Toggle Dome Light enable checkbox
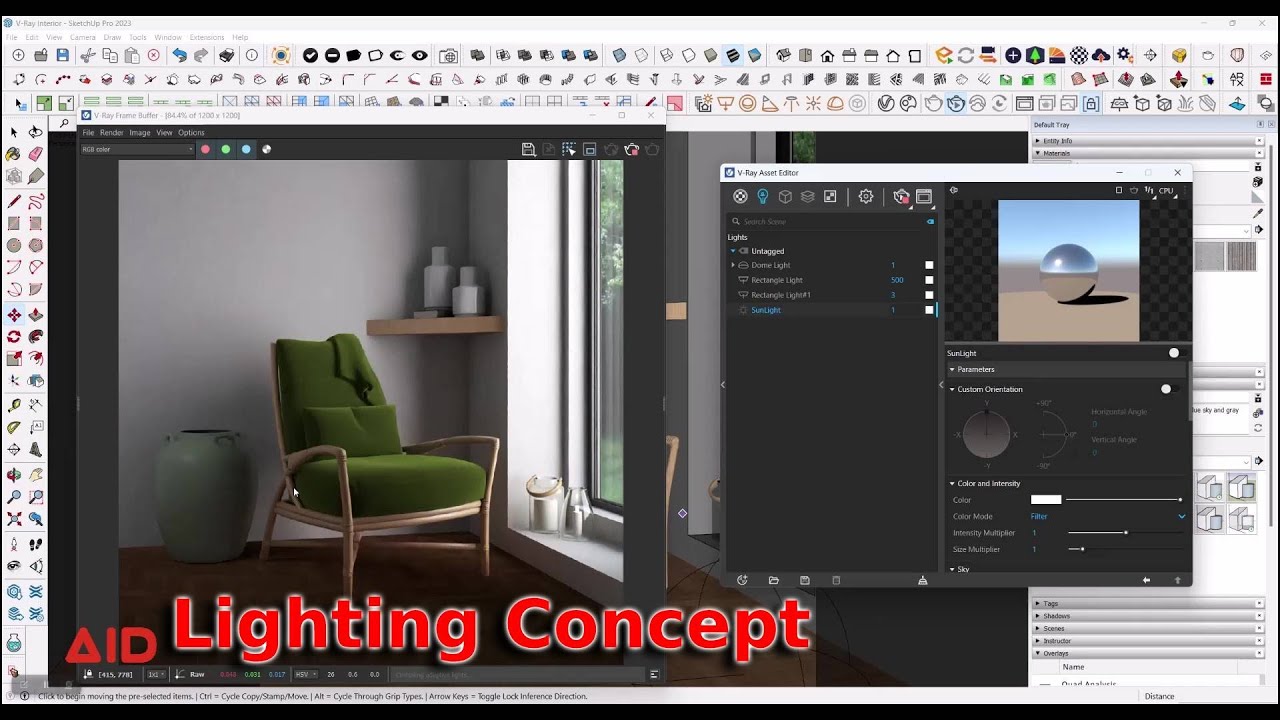 929,265
